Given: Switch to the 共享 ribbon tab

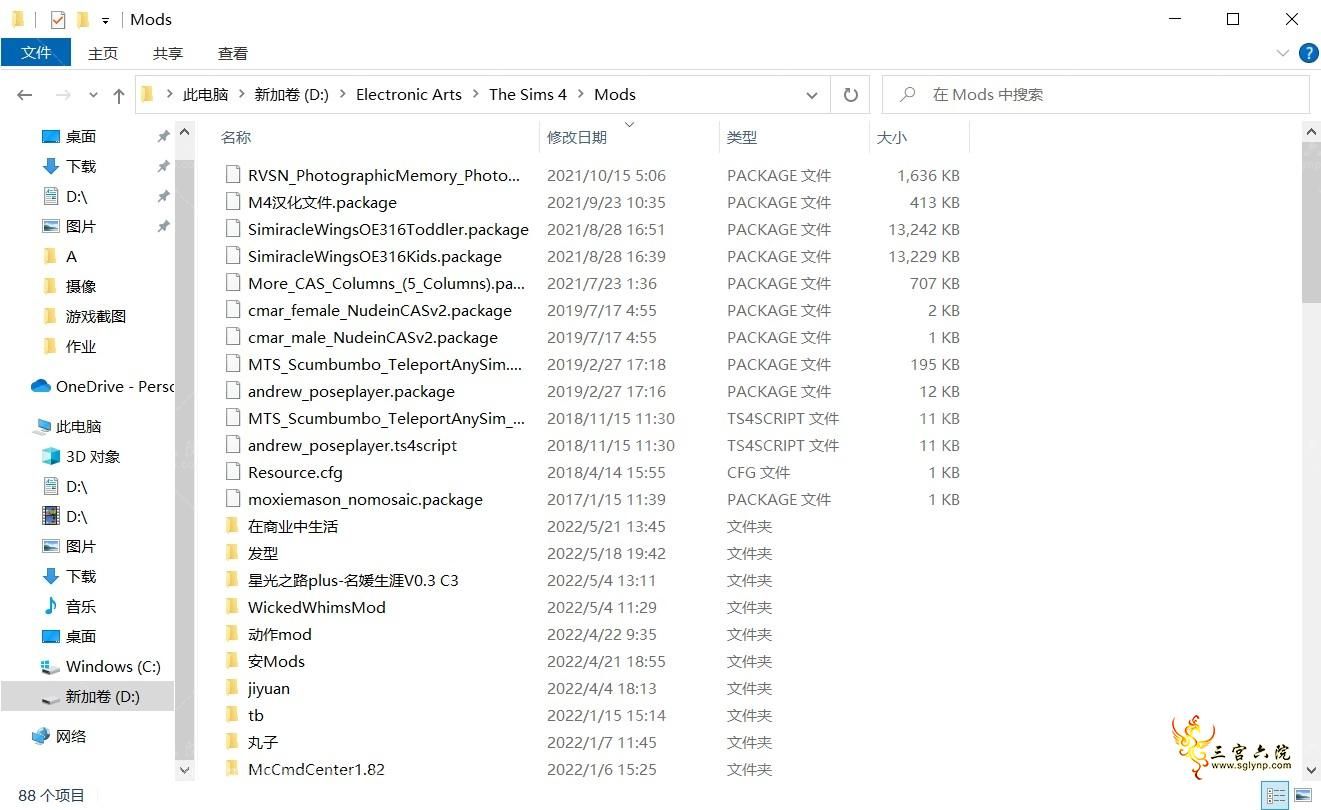Looking at the screenshot, I should pyautogui.click(x=168, y=53).
